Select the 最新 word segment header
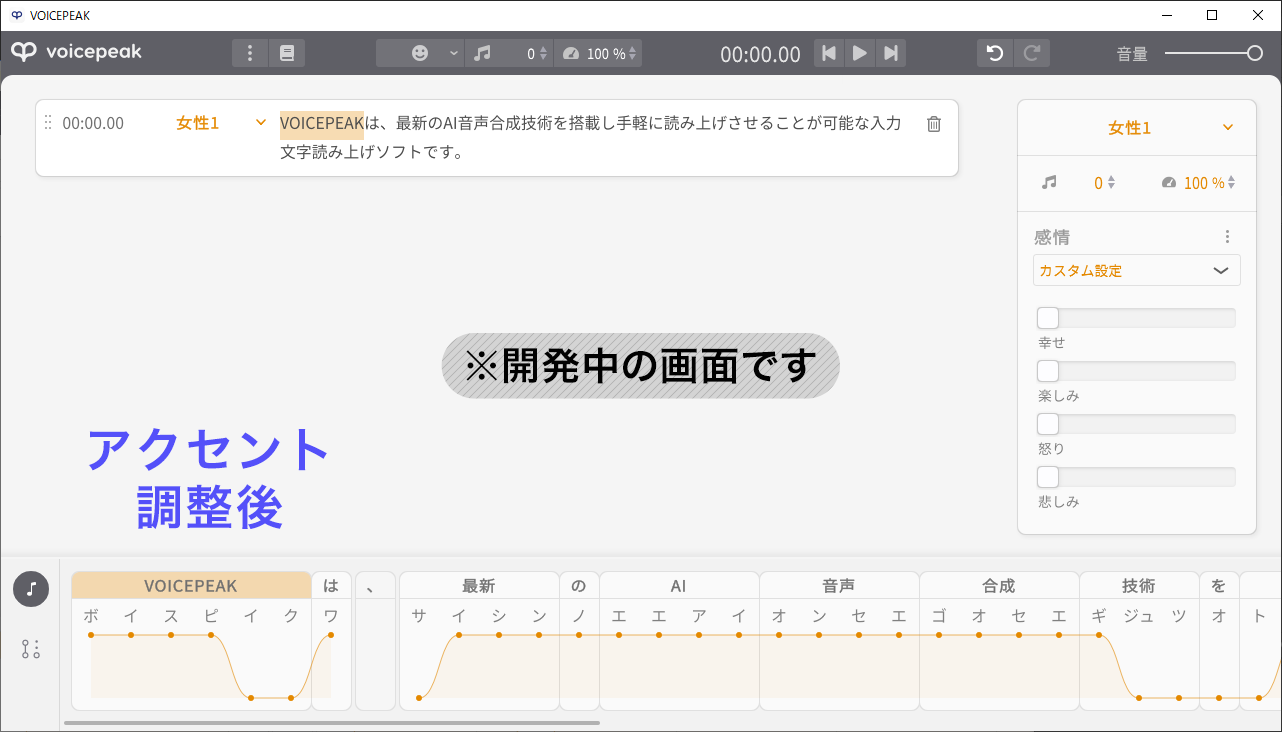The width and height of the screenshot is (1282, 732). [479, 586]
